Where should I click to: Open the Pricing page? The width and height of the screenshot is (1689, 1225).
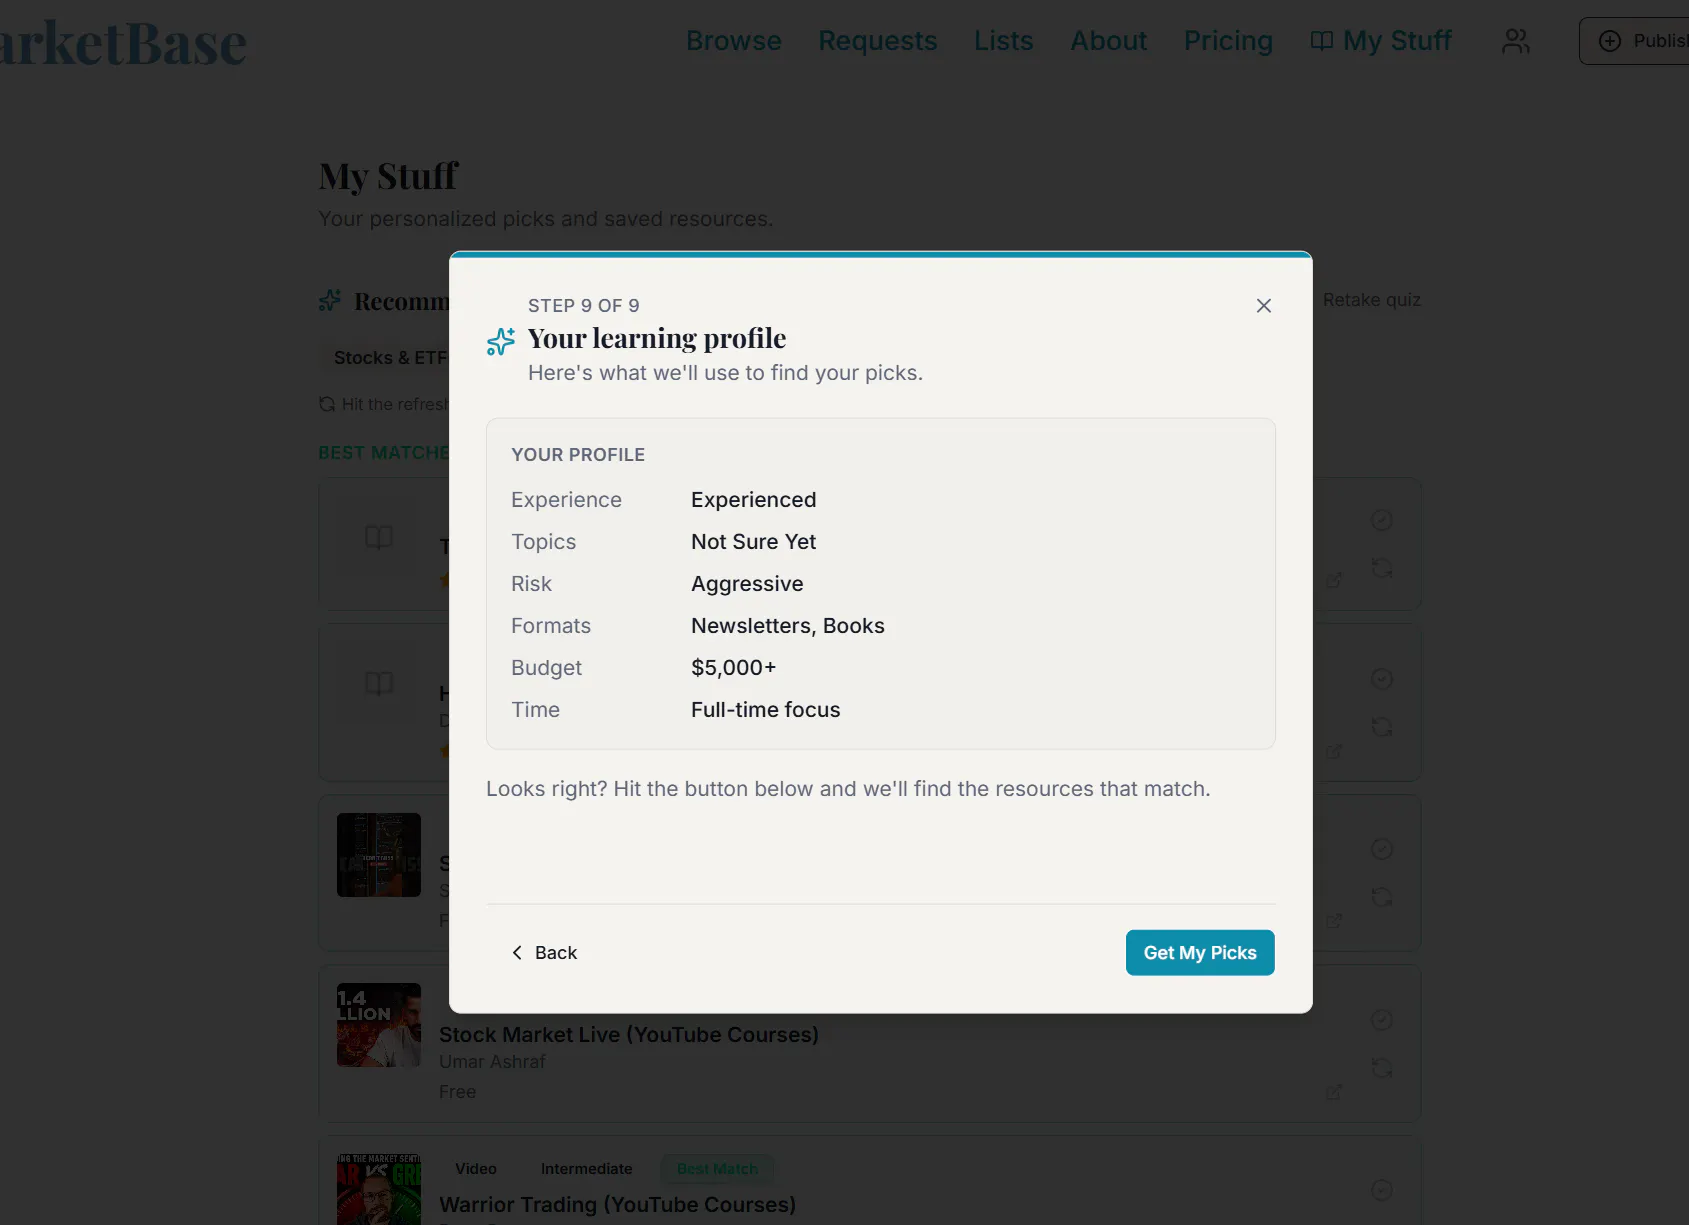[x=1228, y=41]
